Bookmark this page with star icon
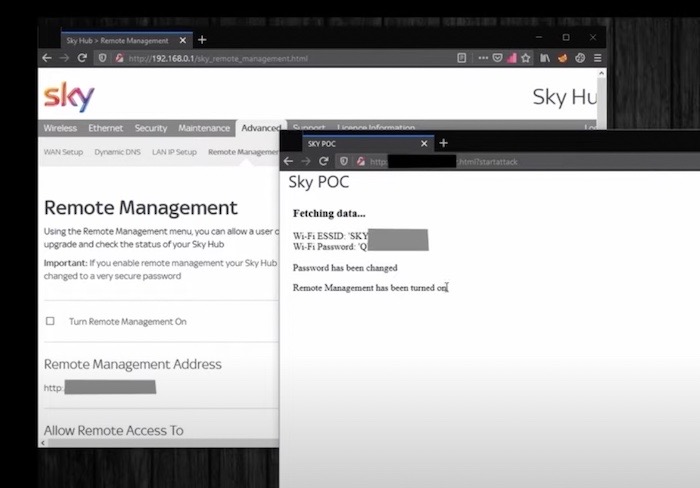Viewport: 700px width, 488px height. tap(526, 58)
